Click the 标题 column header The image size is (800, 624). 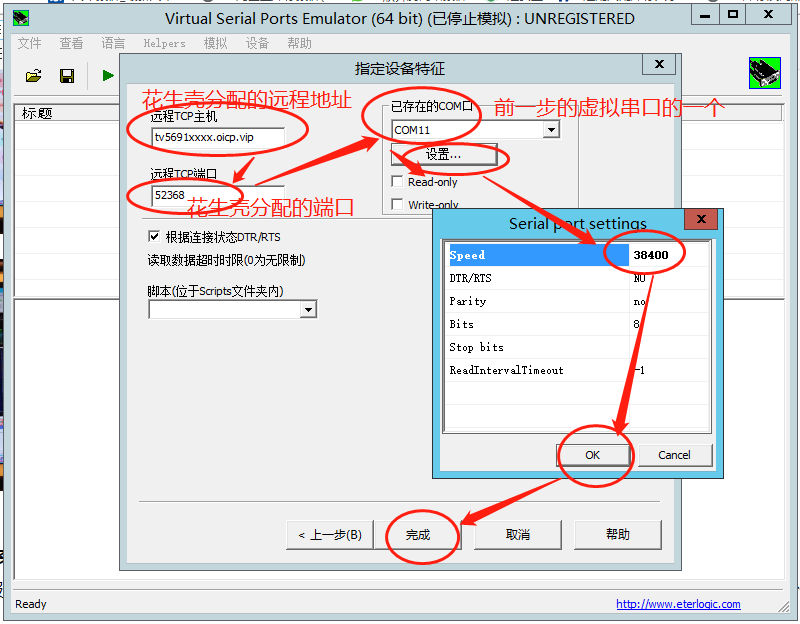pyautogui.click(x=66, y=113)
